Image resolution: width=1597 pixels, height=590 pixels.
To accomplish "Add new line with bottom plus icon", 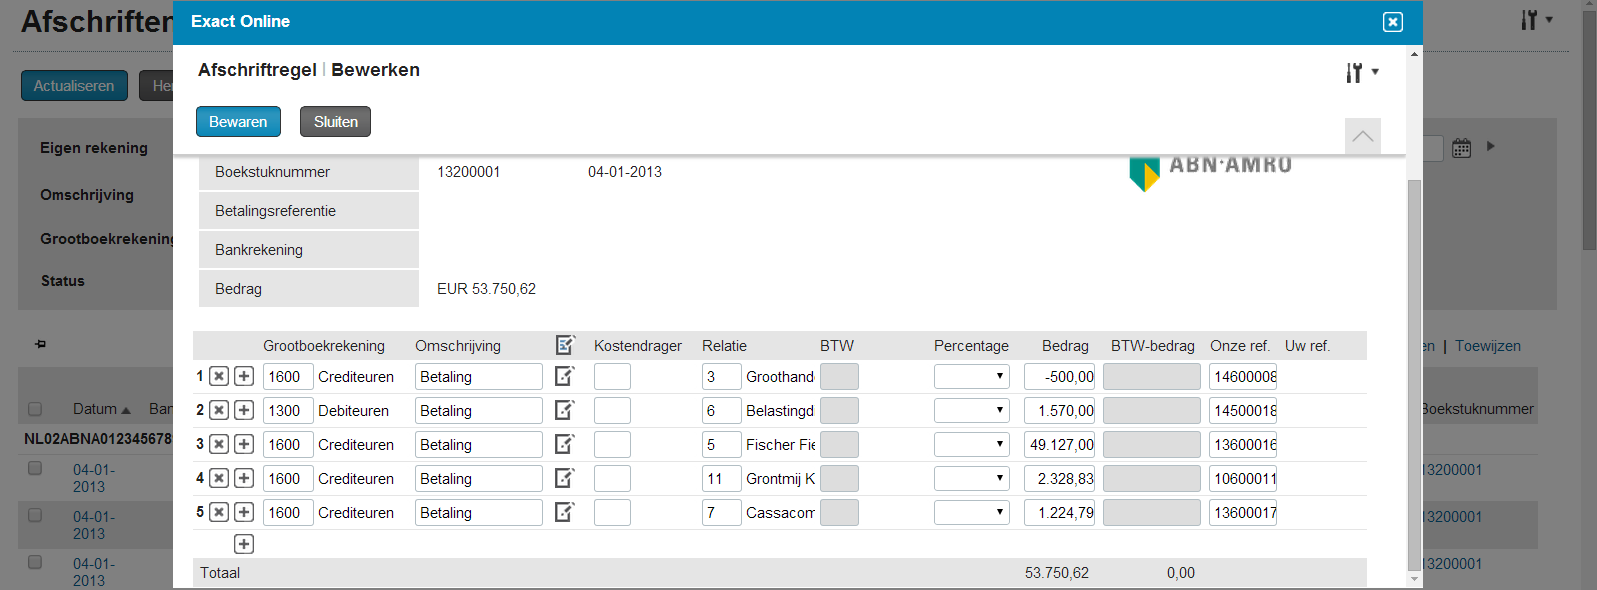I will 244,544.
